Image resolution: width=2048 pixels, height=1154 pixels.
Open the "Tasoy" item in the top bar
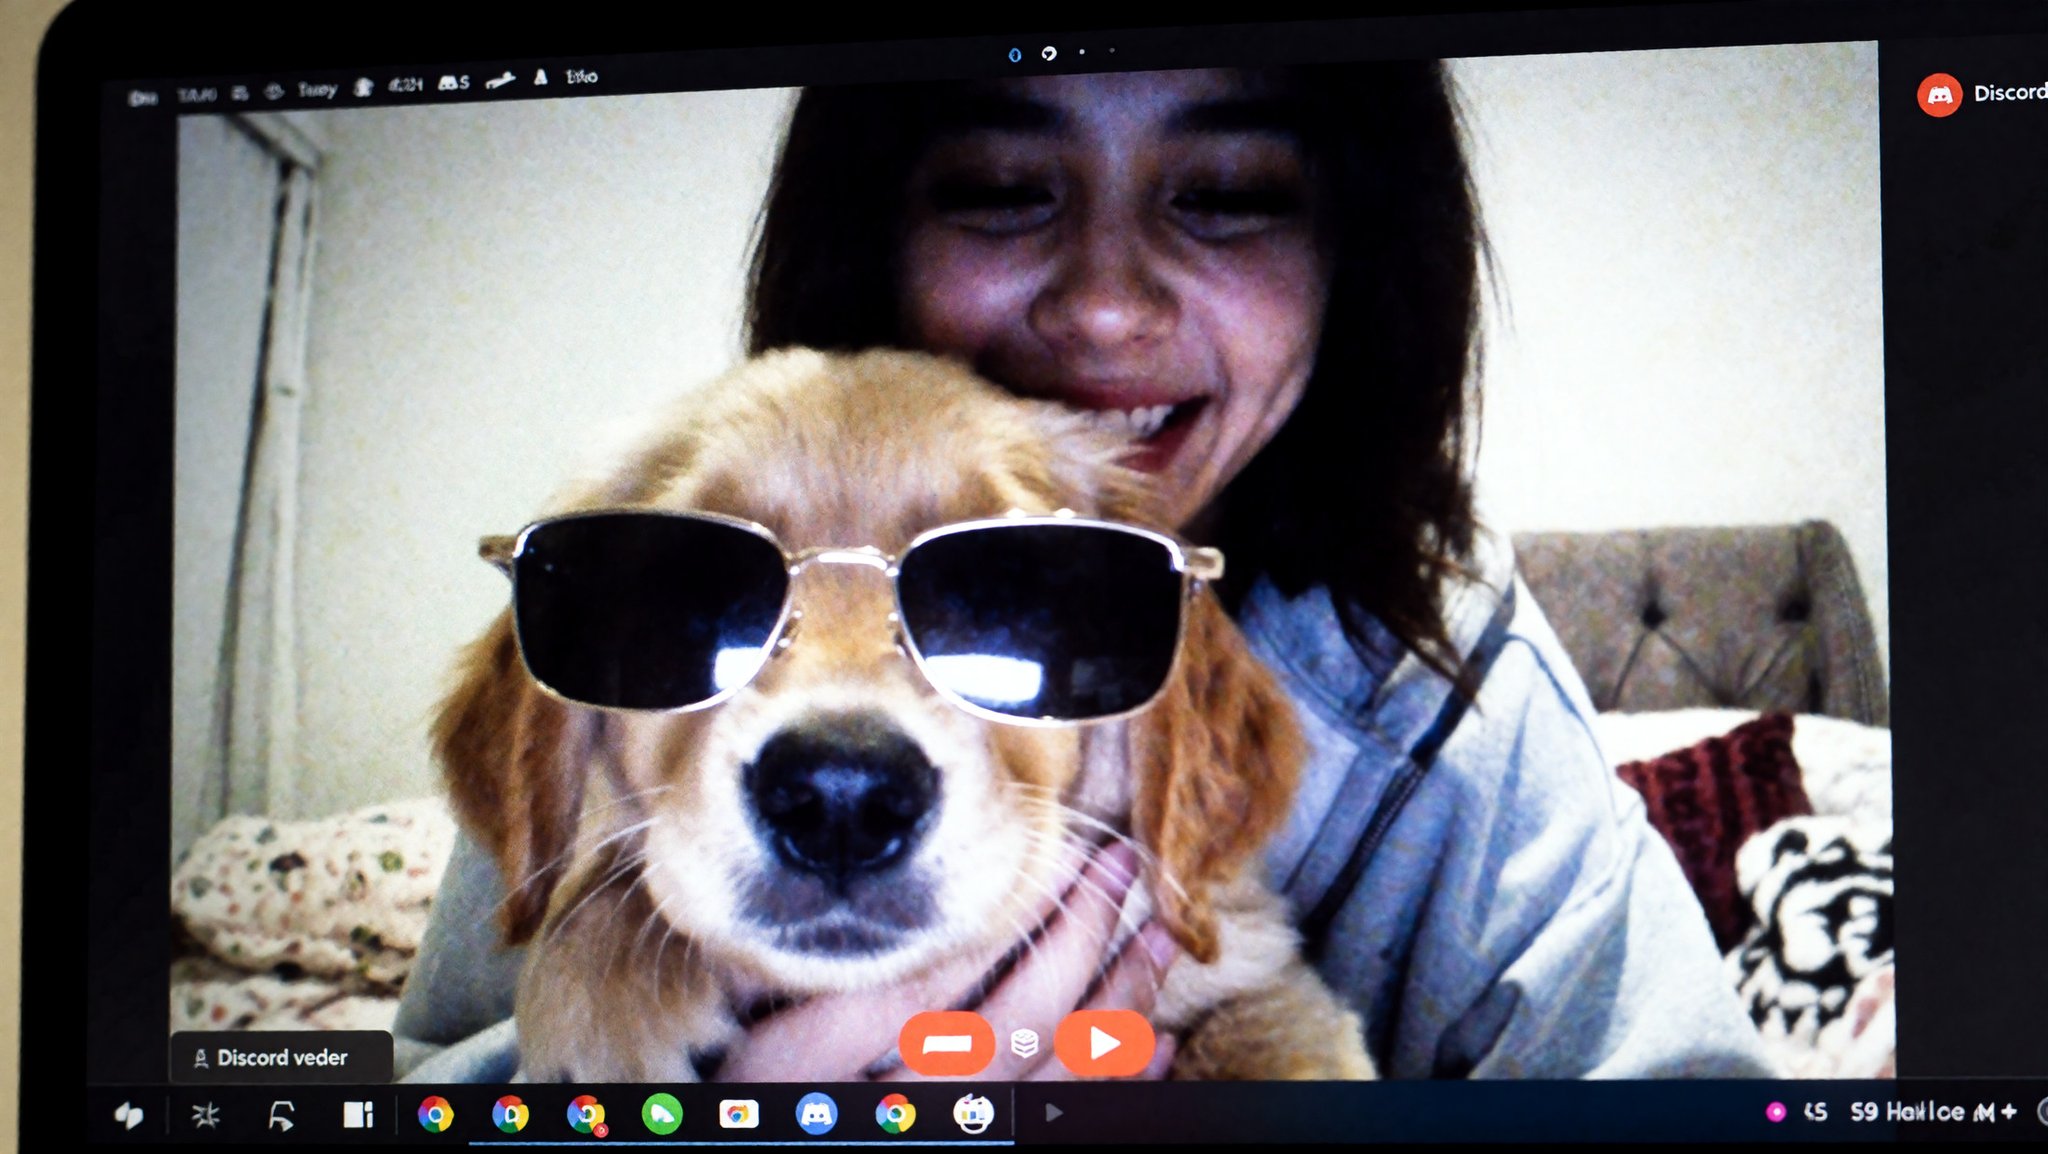[317, 89]
